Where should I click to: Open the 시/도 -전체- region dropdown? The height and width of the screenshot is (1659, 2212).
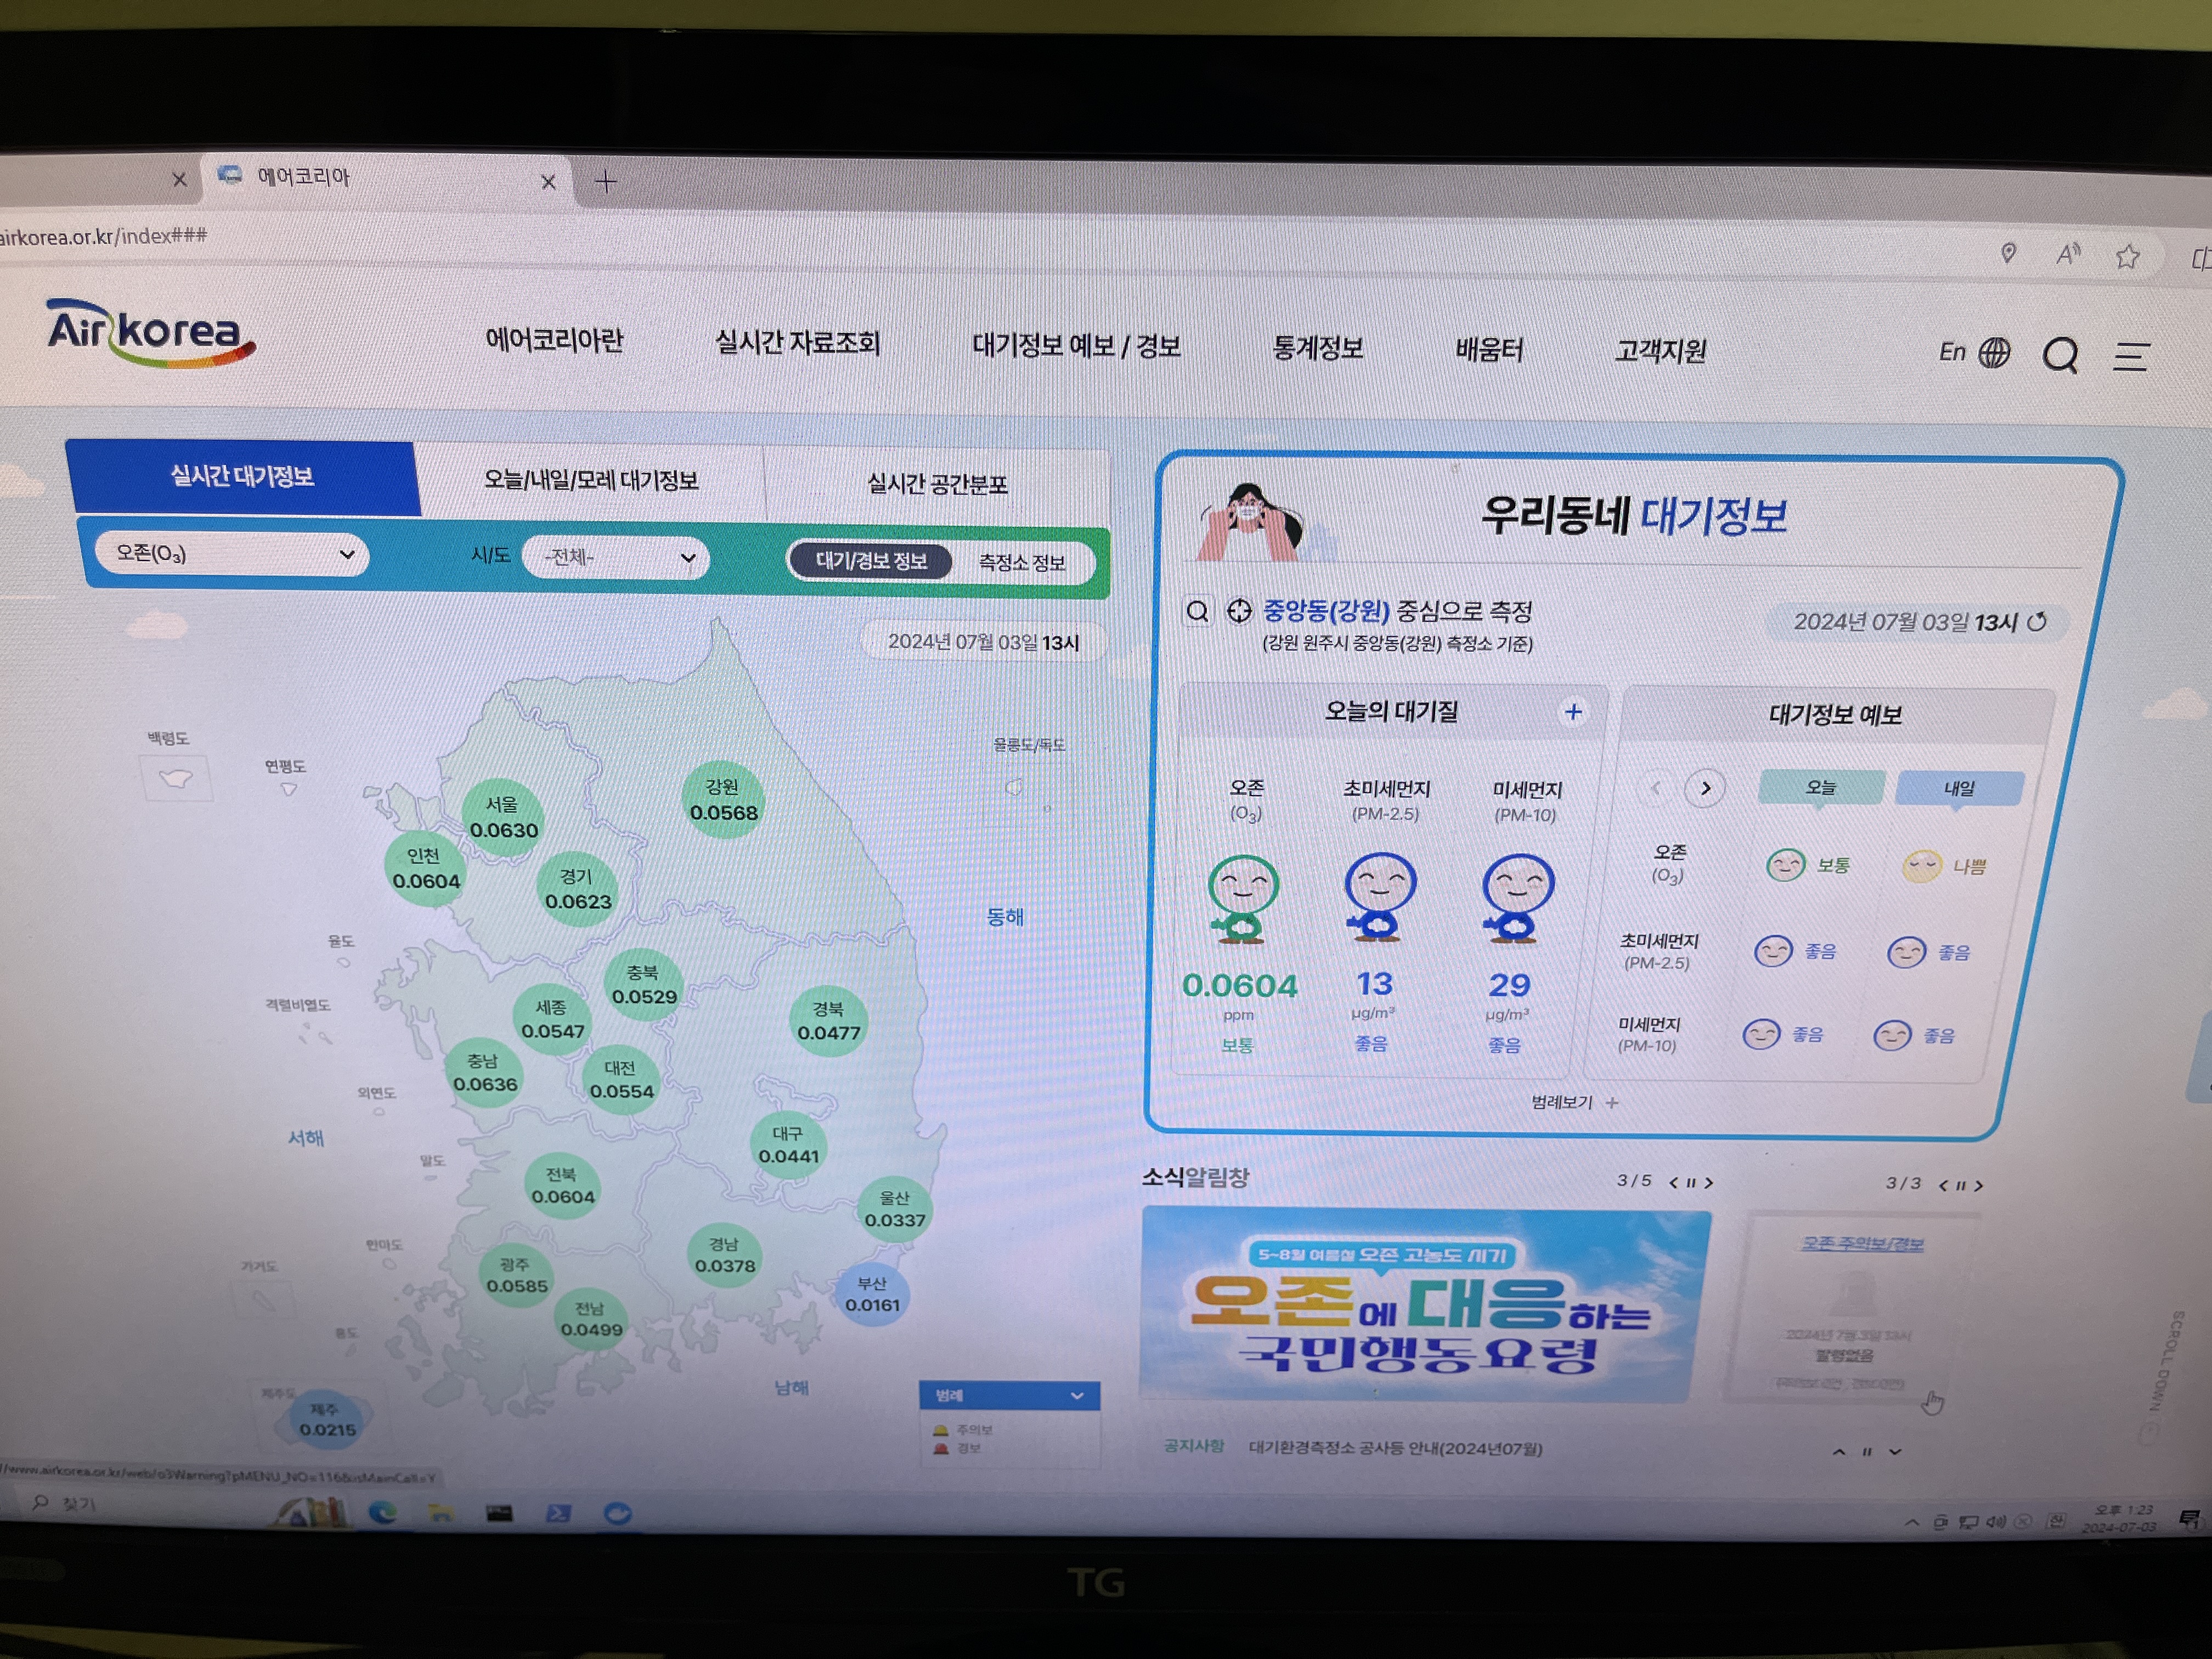(x=616, y=557)
